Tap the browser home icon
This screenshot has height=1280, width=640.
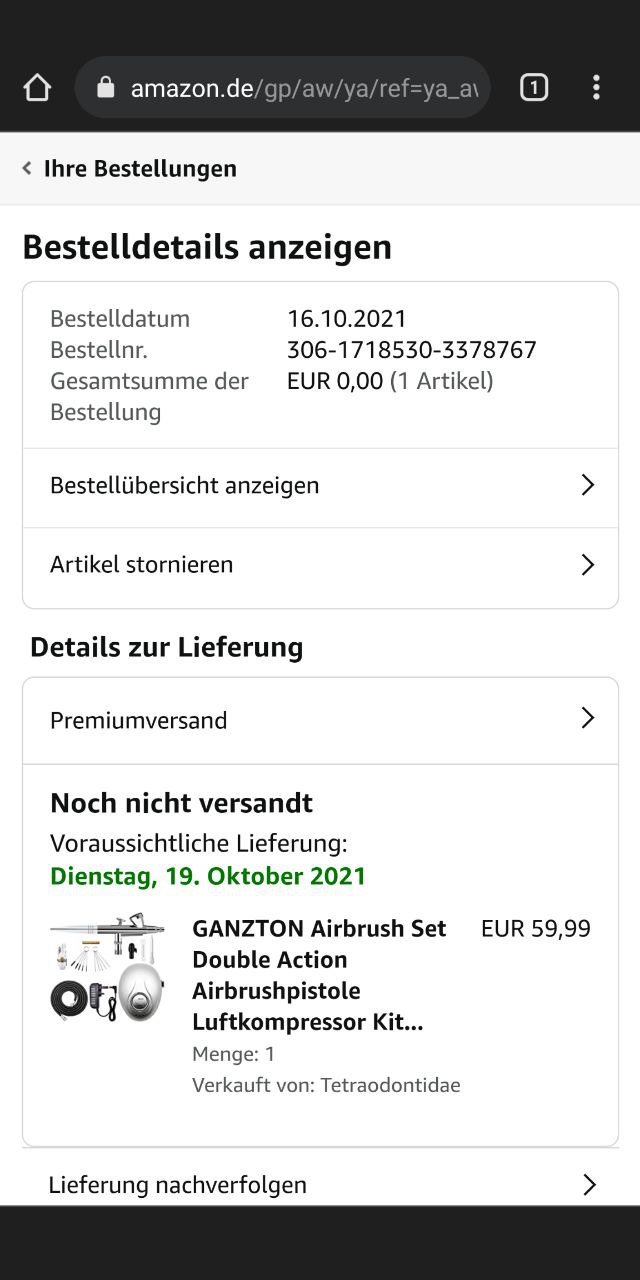pyautogui.click(x=37, y=88)
